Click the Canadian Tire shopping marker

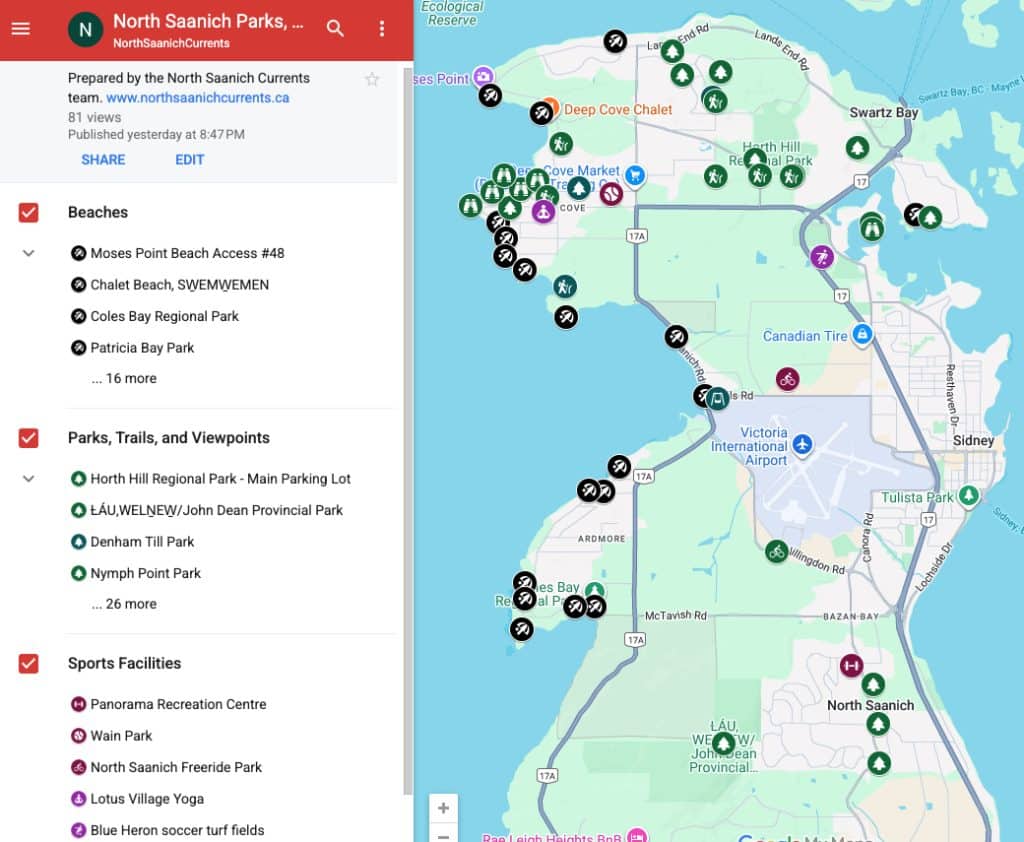click(862, 335)
